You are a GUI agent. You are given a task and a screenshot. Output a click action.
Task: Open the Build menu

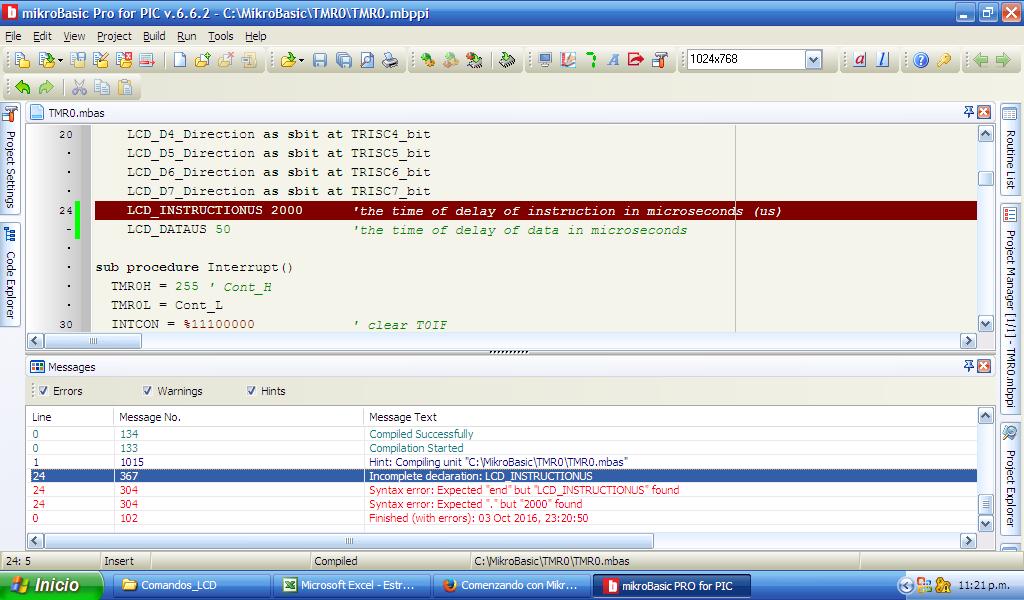[154, 36]
